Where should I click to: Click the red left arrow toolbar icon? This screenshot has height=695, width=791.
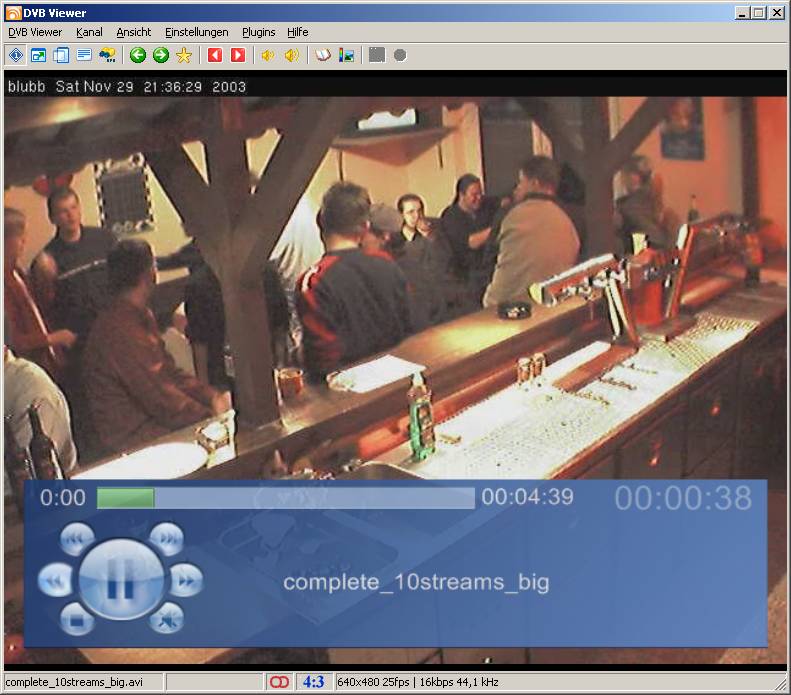215,55
